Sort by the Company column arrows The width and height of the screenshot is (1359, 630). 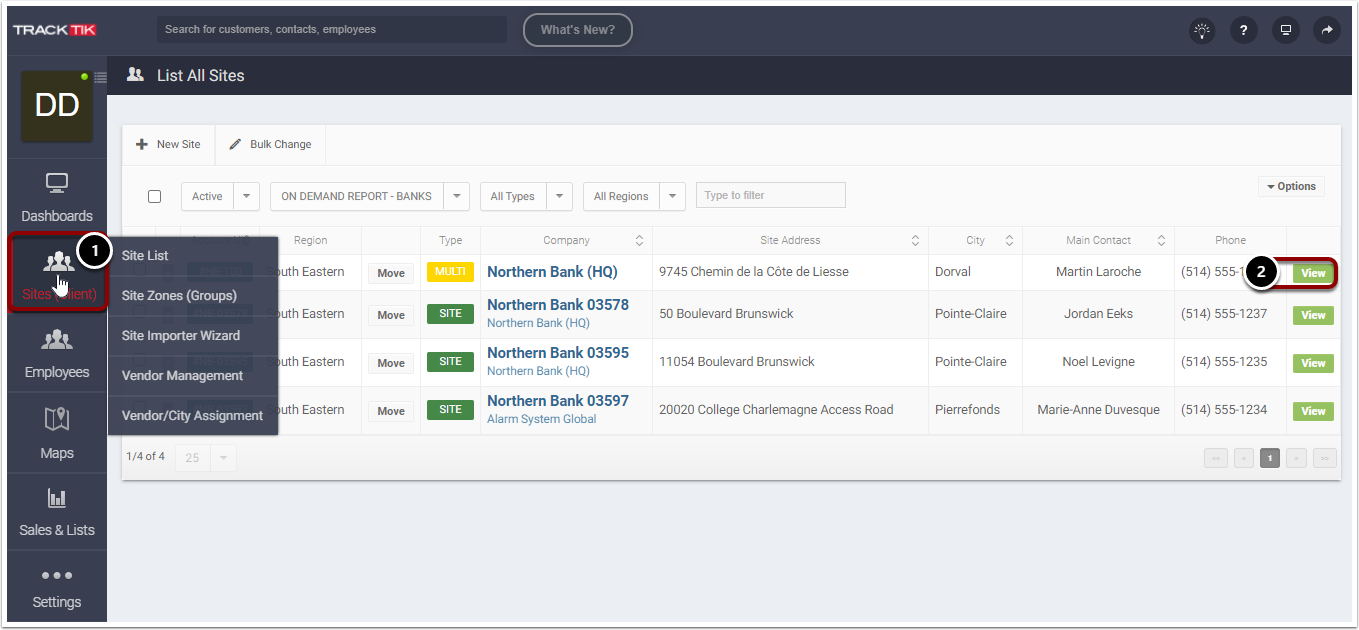[639, 241]
